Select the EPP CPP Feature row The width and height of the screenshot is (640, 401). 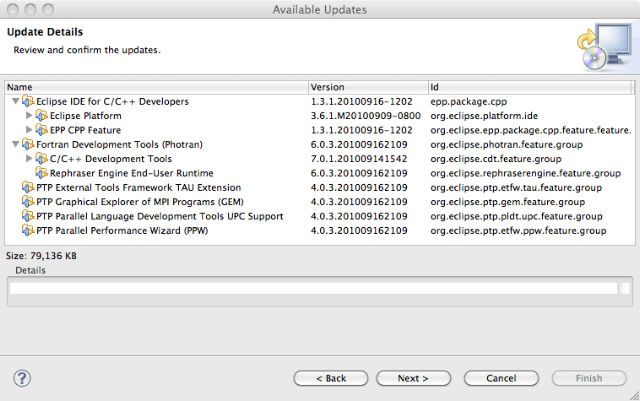tap(320, 130)
